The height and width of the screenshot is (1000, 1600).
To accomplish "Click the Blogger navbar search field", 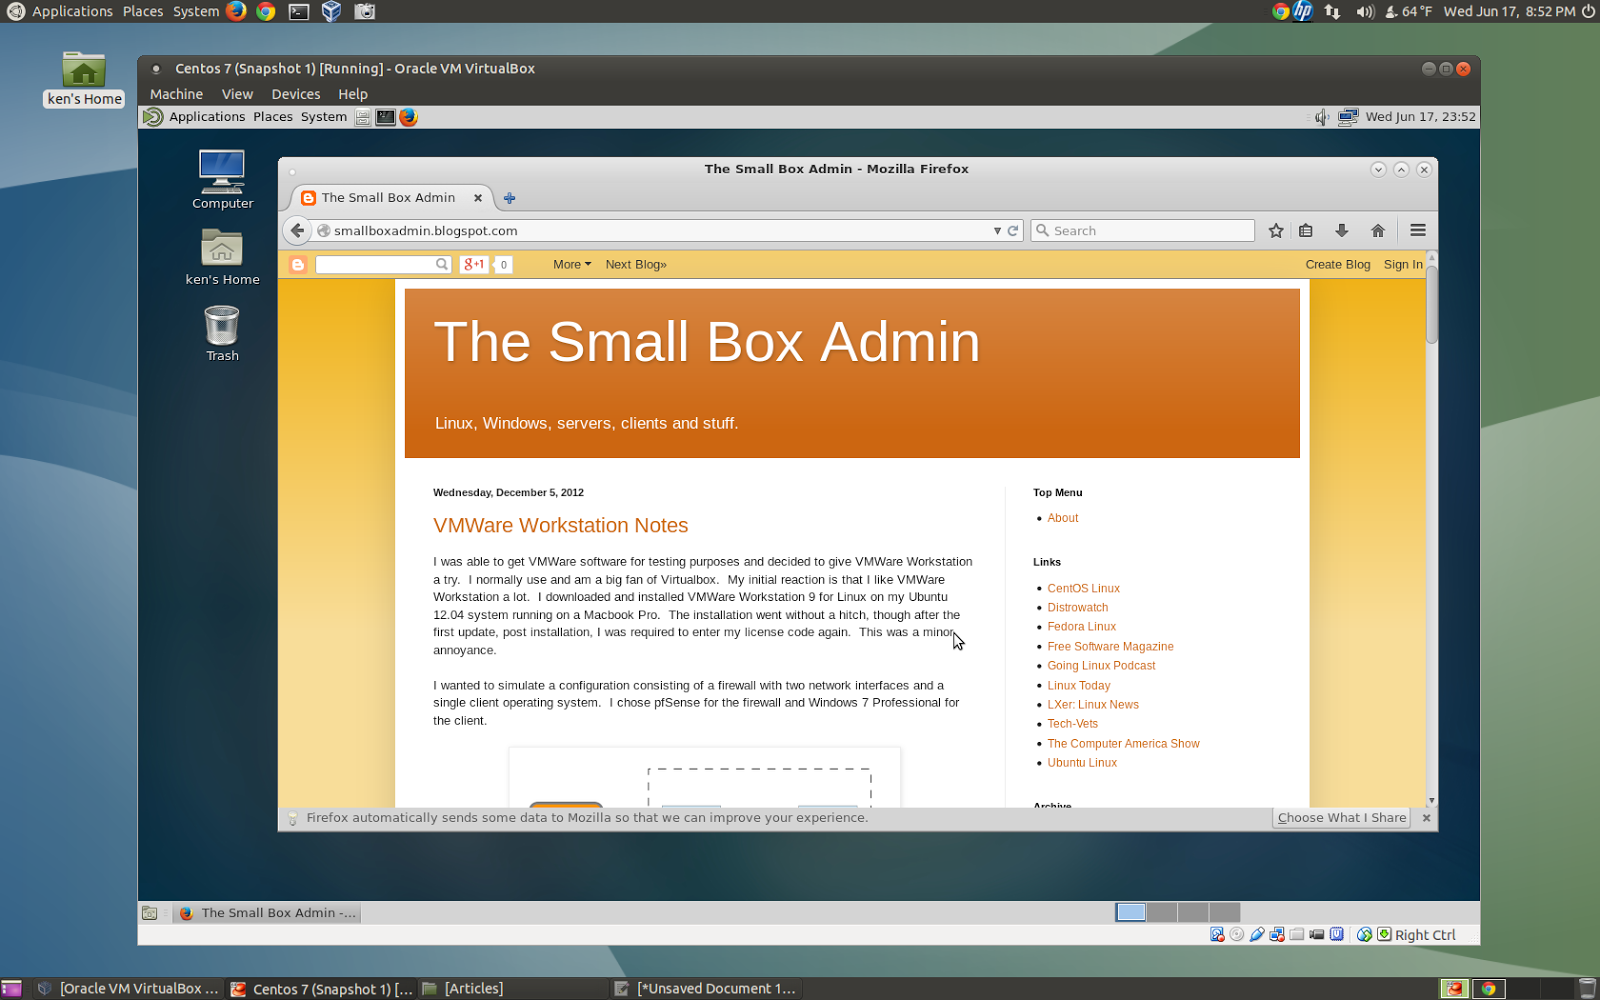I will (x=383, y=264).
